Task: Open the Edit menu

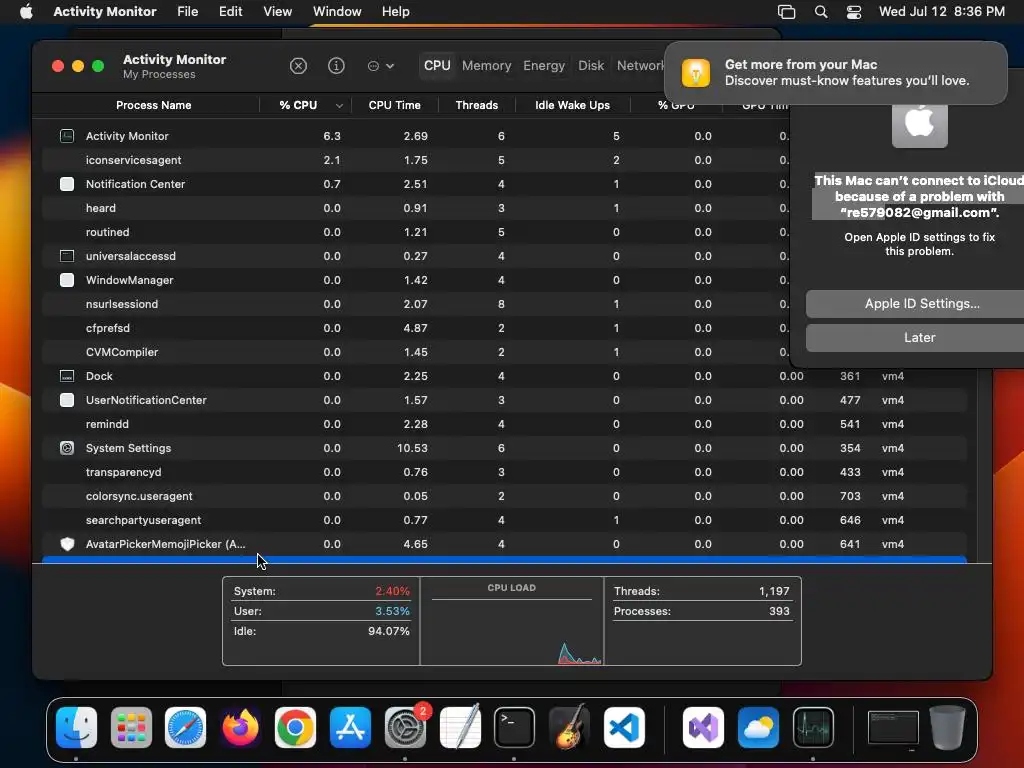Action: coord(231,12)
